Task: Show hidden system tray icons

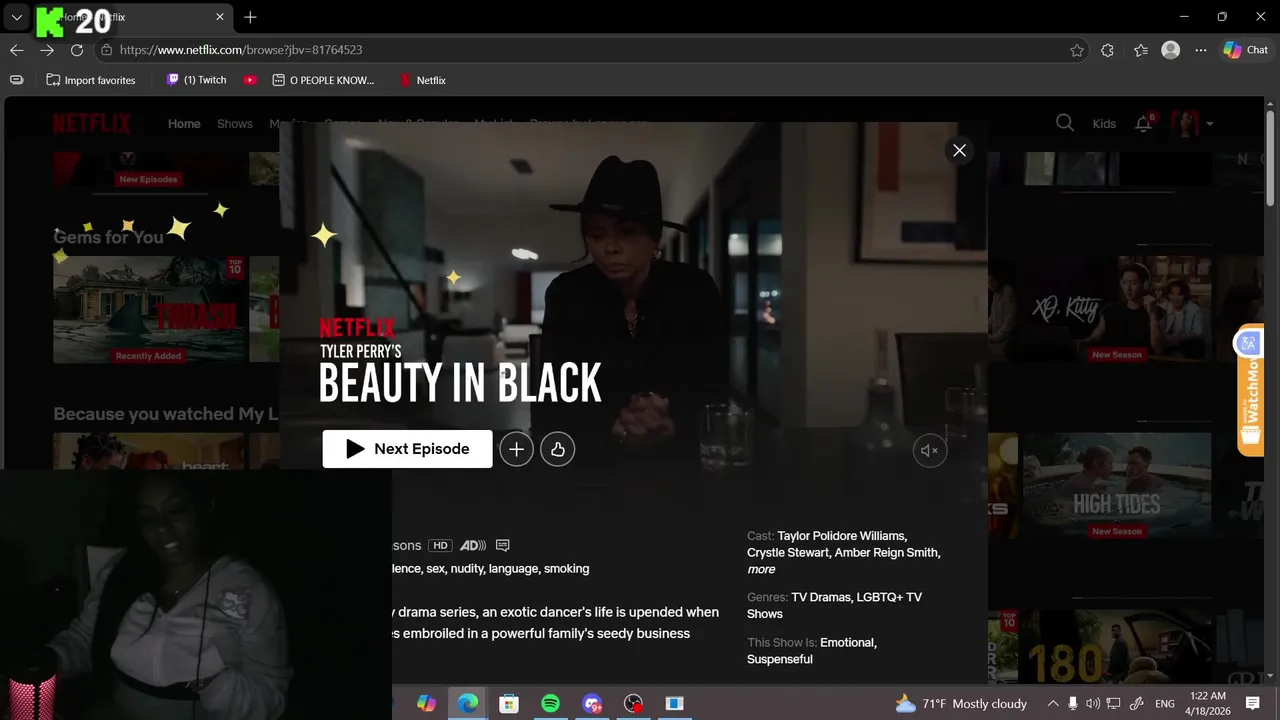Action: [1052, 704]
